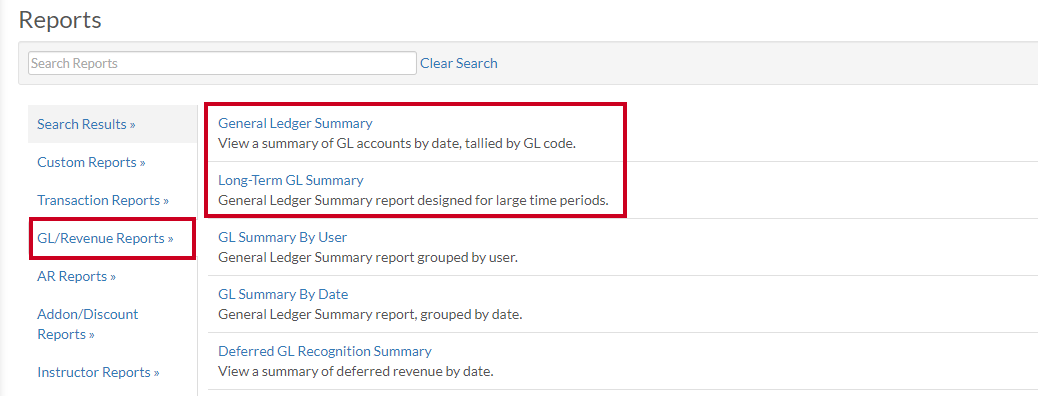Click description 'General Ledger Summary report grouped by user'

click(367, 257)
